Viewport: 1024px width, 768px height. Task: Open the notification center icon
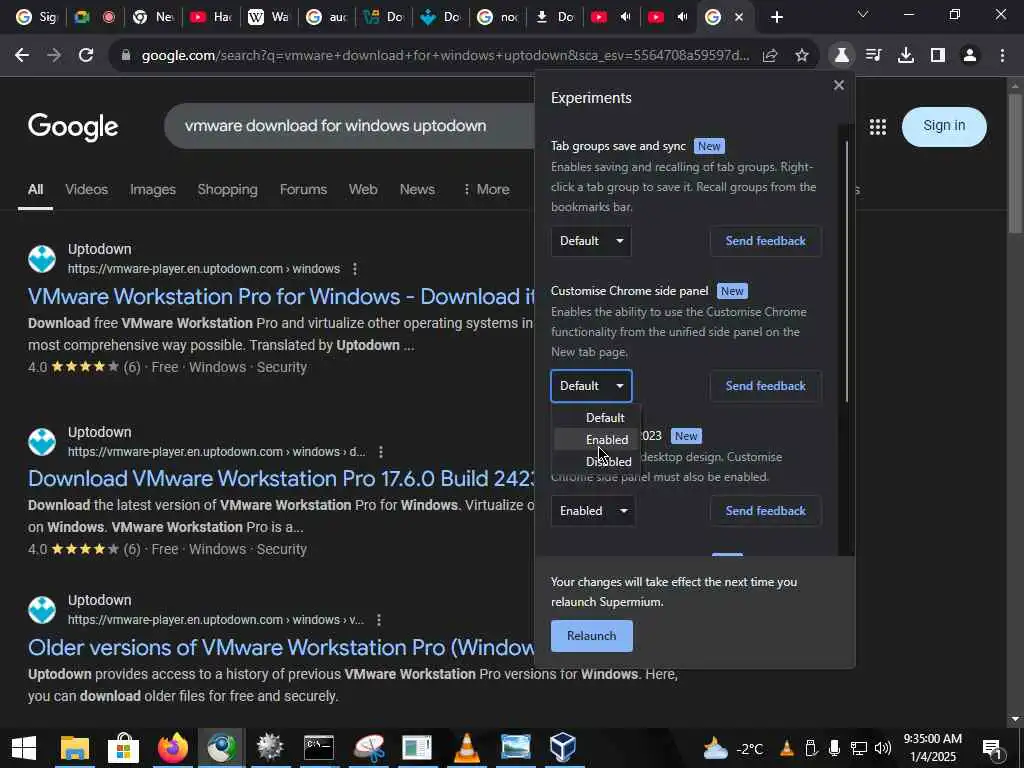pos(992,749)
